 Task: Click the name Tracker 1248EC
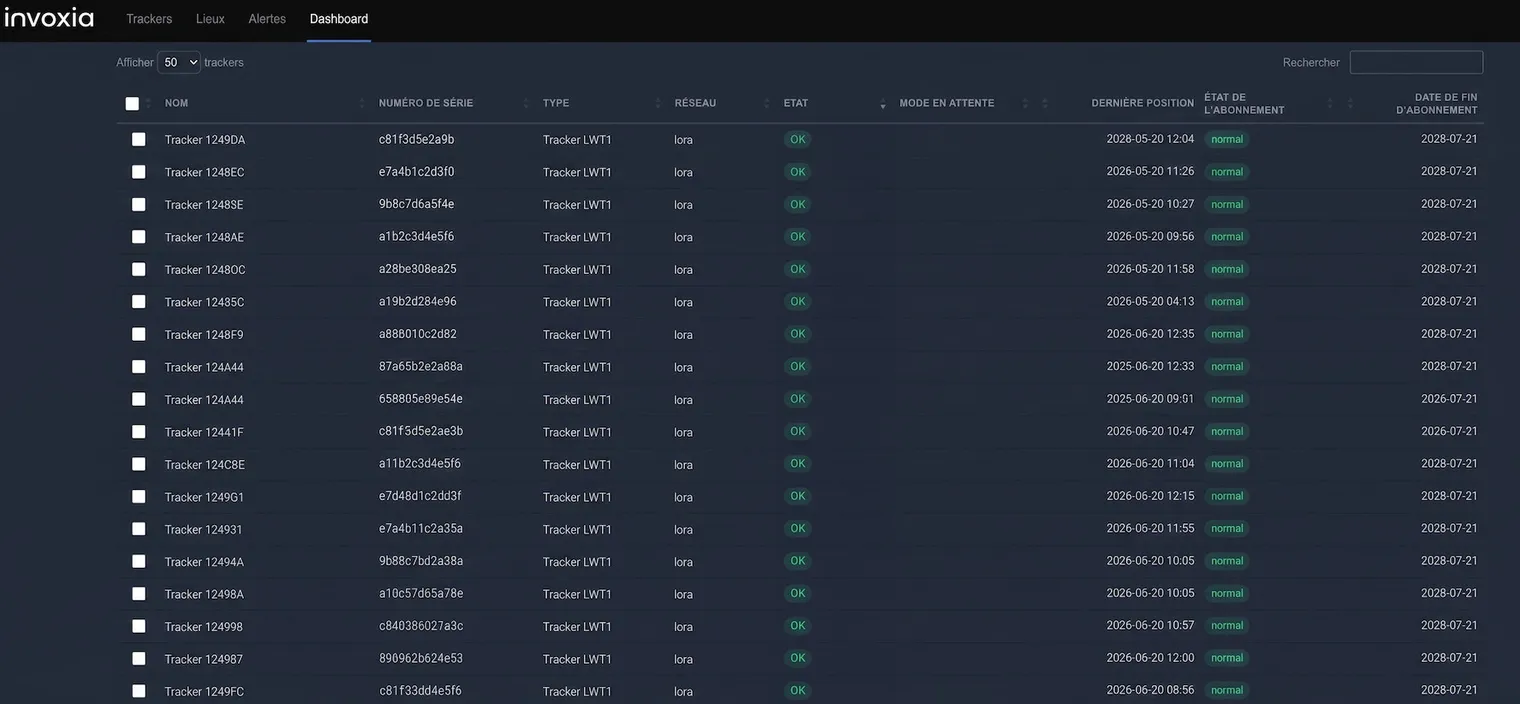[204, 172]
